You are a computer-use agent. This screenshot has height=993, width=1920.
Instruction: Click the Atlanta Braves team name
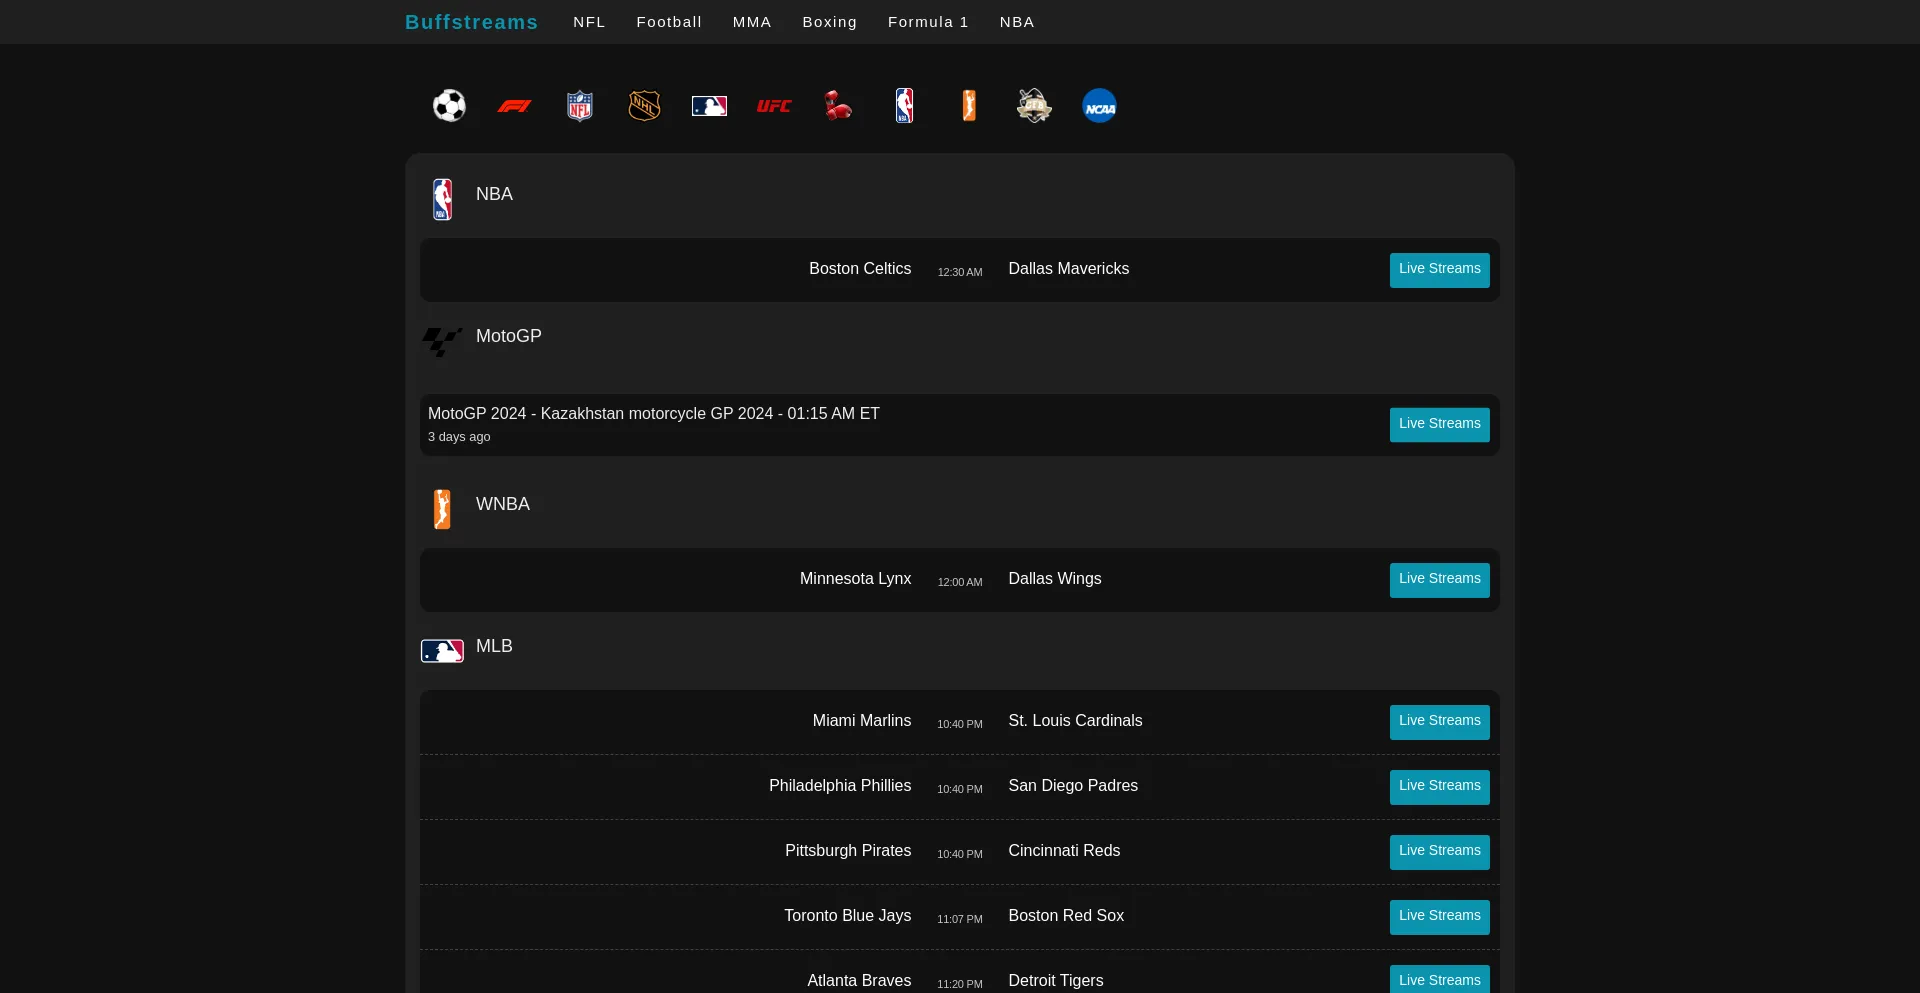[859, 981]
